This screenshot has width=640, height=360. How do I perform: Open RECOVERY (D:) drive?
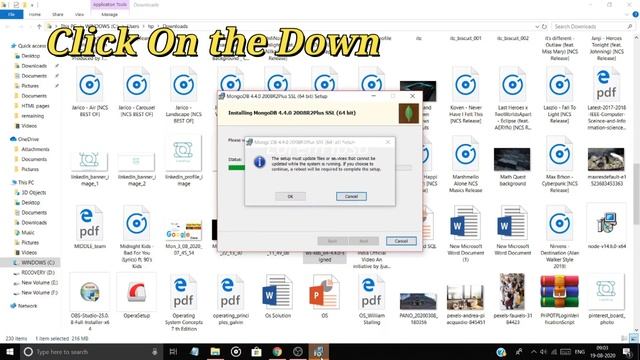[38, 272]
